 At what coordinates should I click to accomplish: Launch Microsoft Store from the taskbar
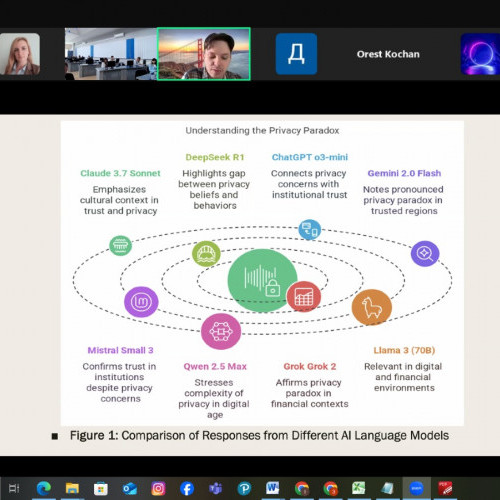coord(101,489)
